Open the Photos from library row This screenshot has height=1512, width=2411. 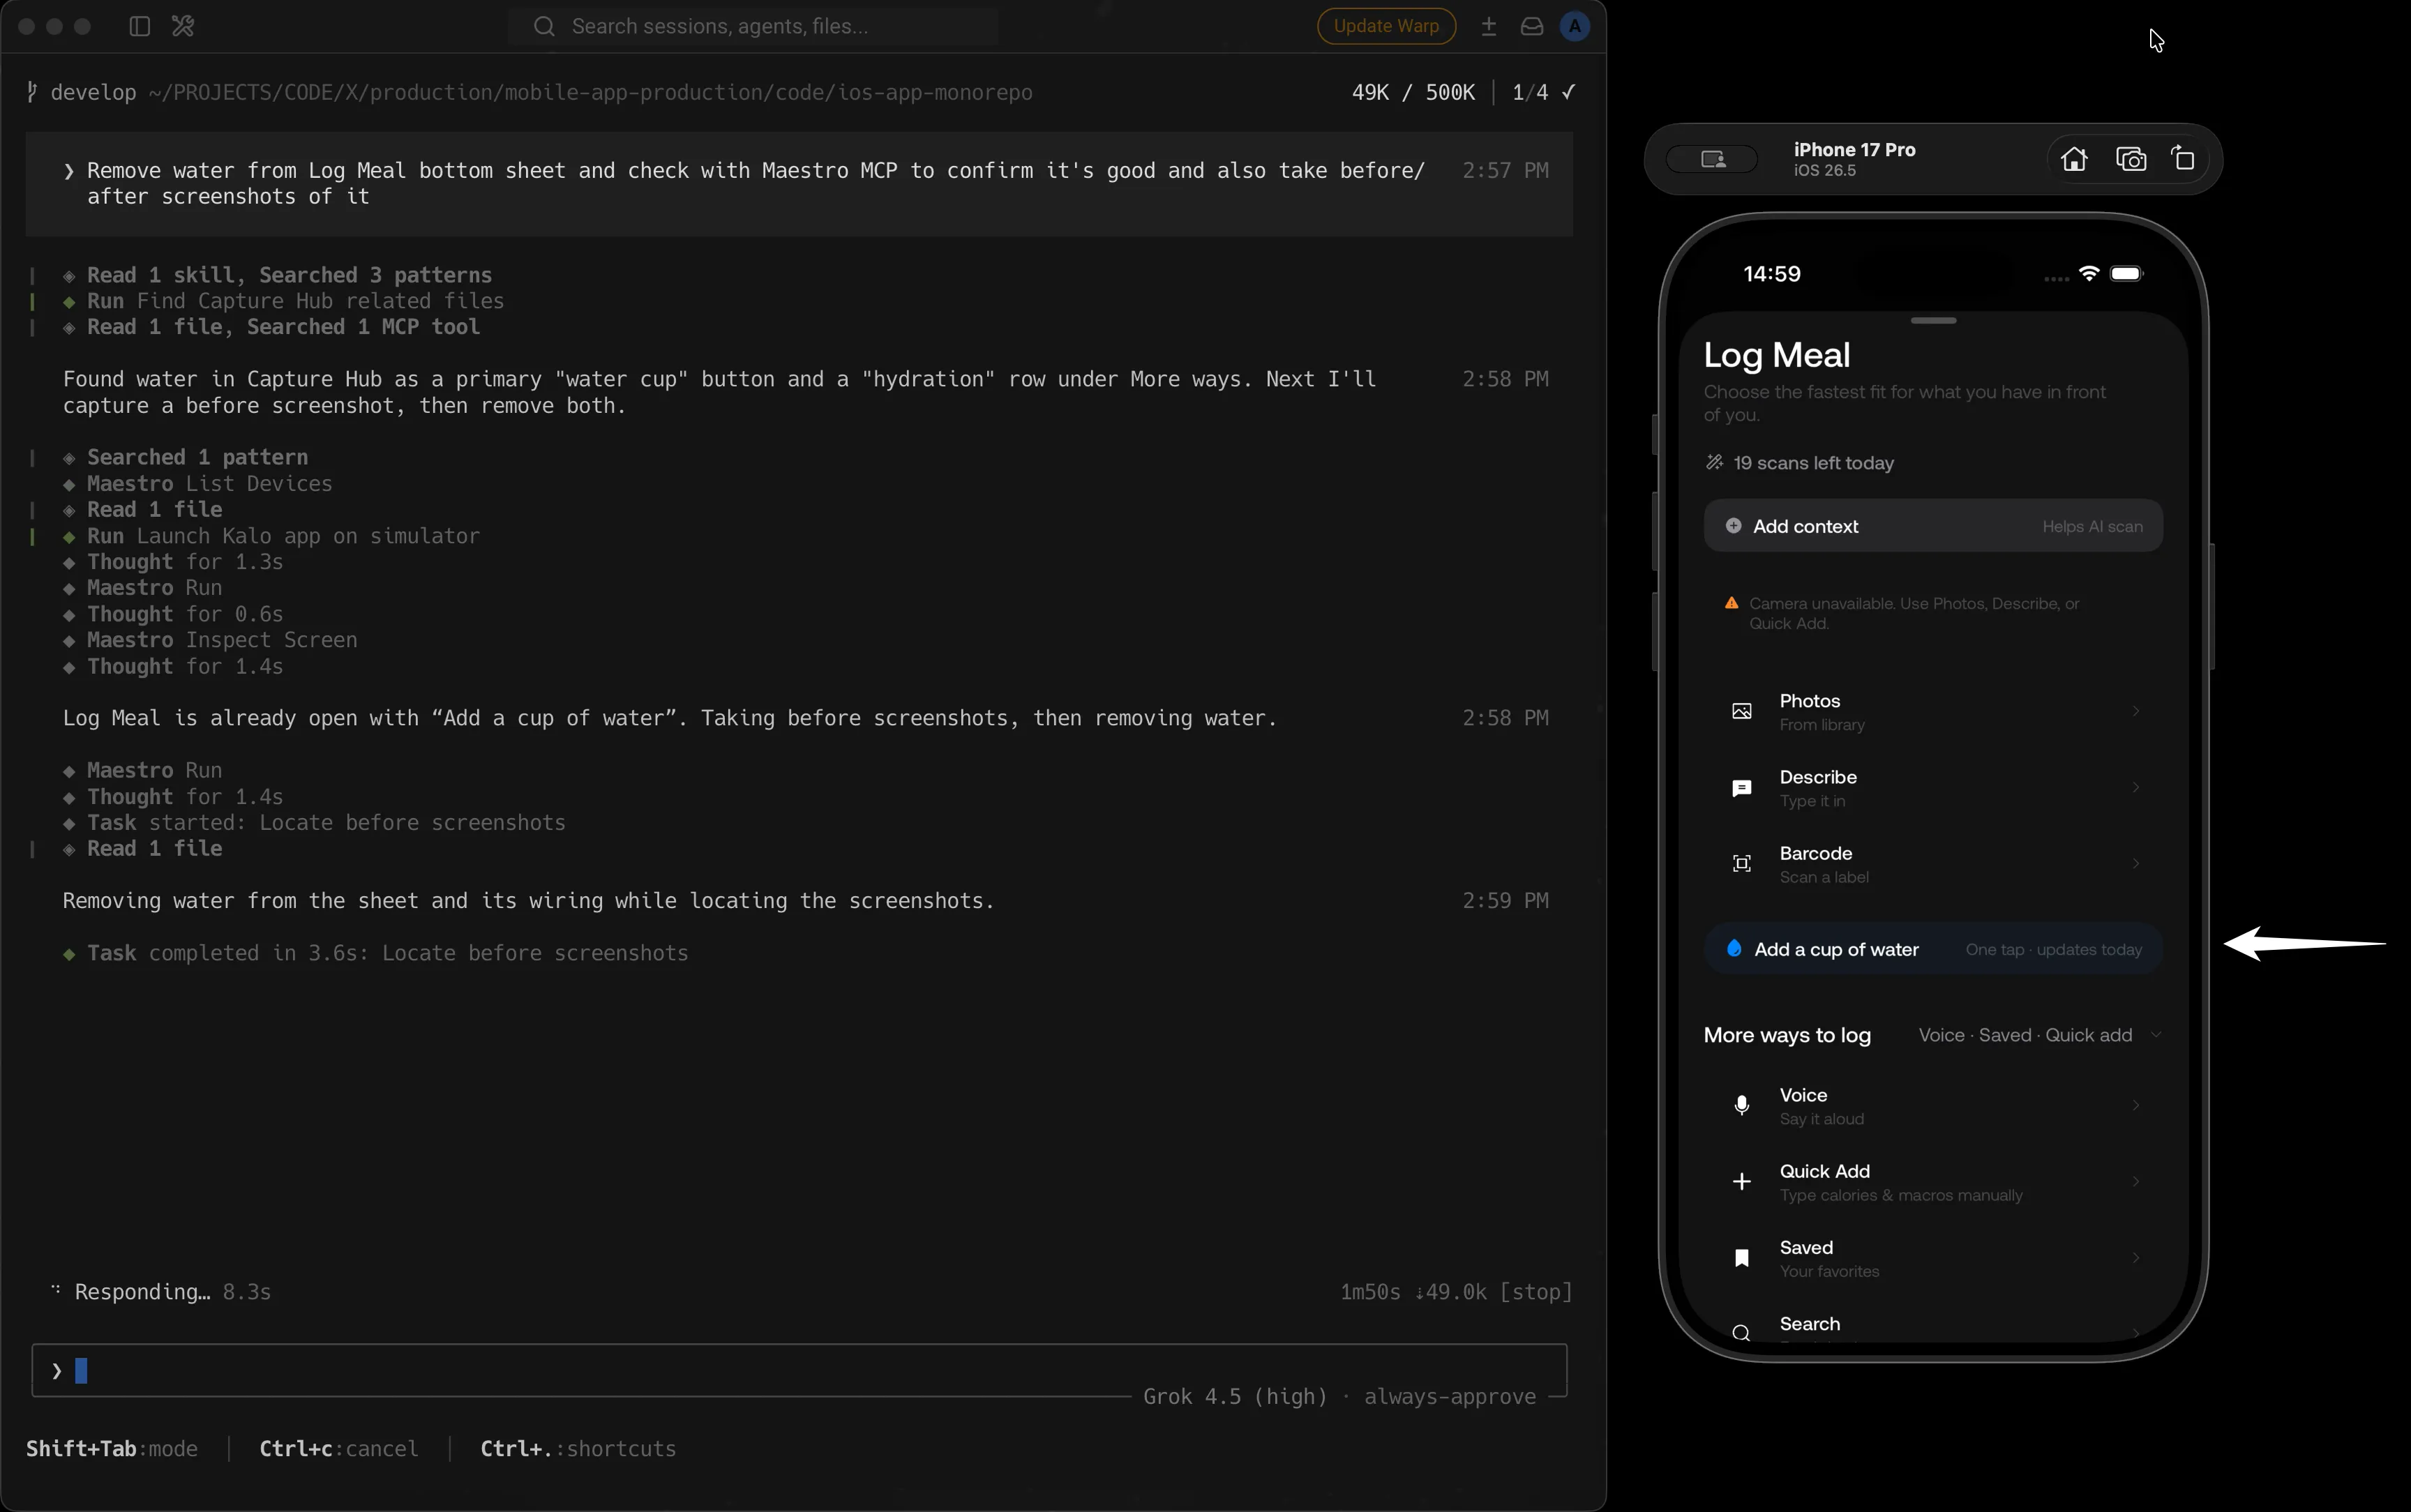click(1933, 712)
